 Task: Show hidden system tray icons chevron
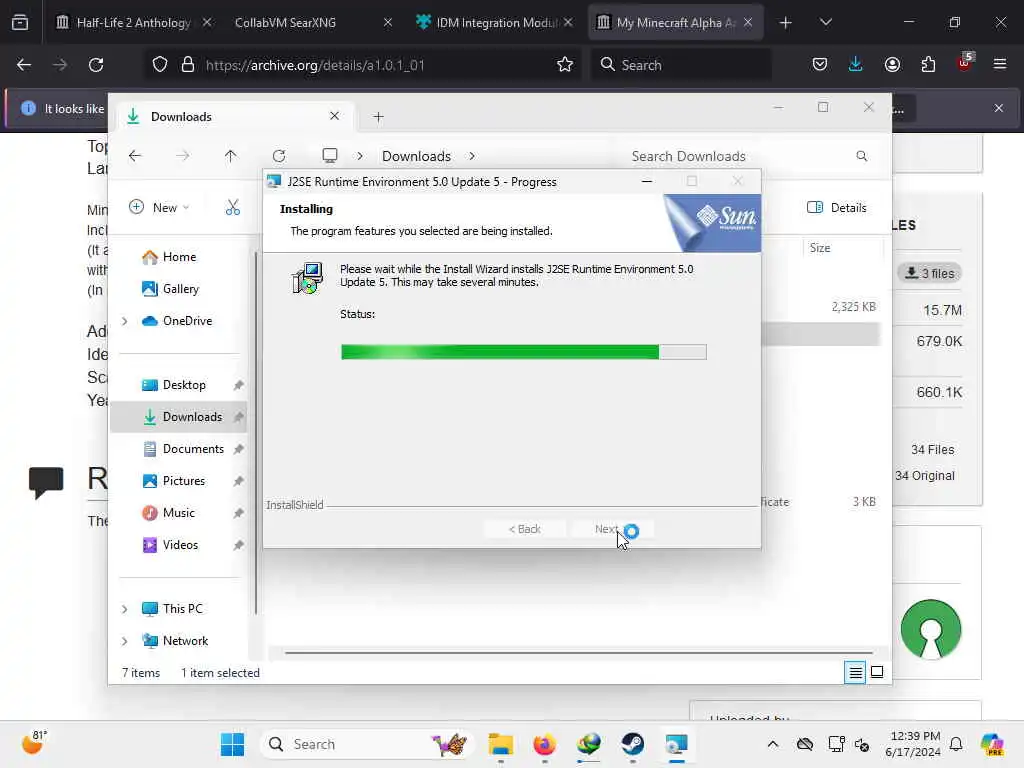[x=773, y=744]
